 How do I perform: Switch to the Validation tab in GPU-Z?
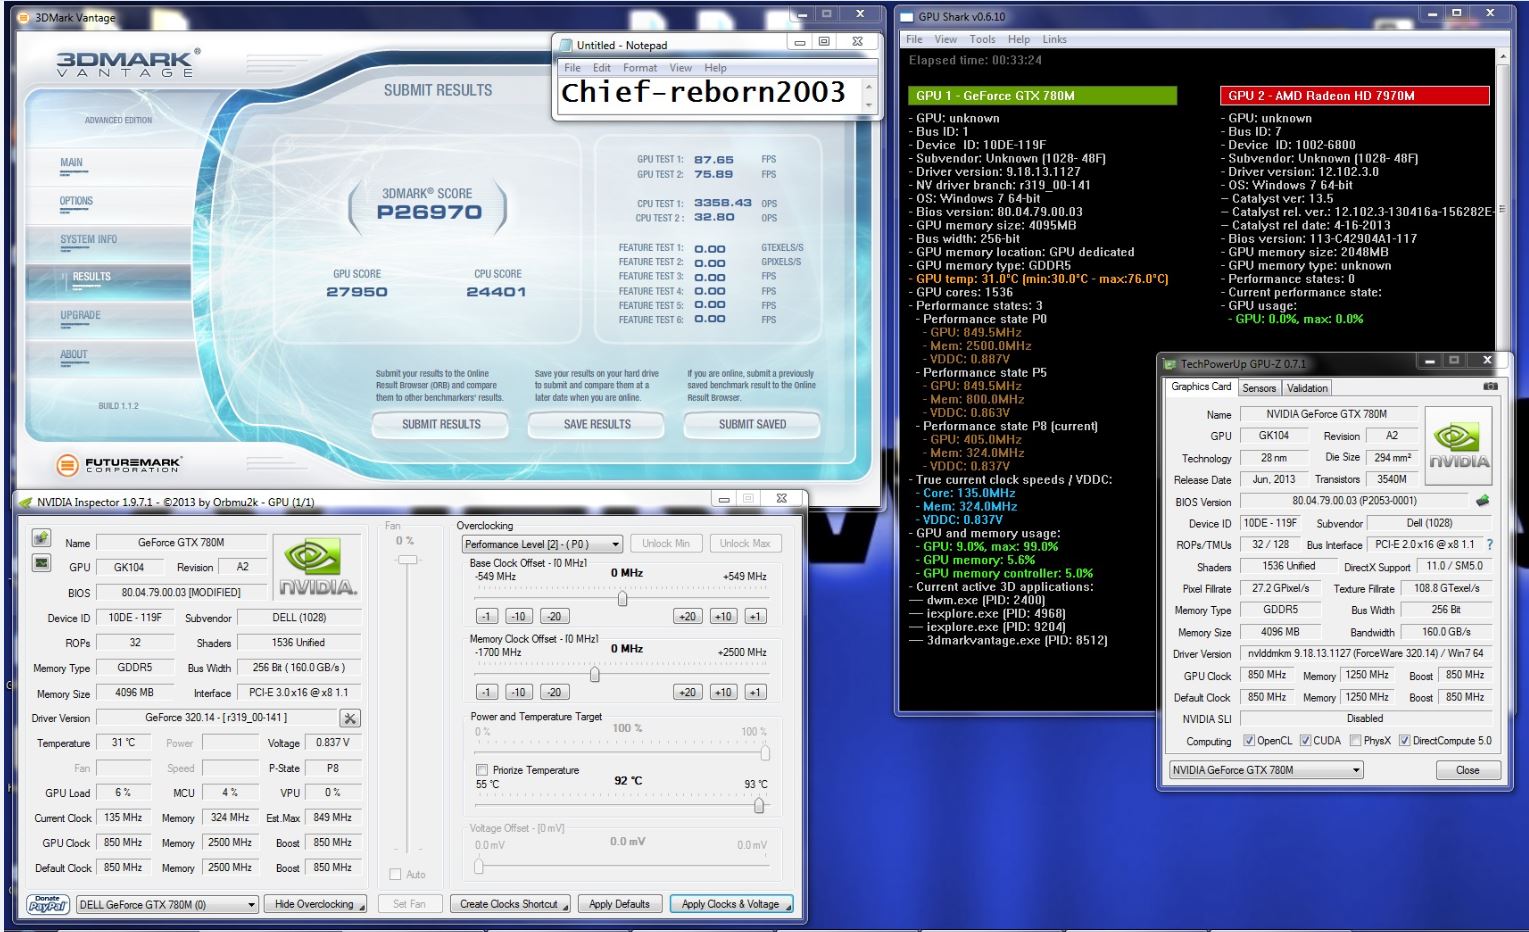(x=1307, y=388)
